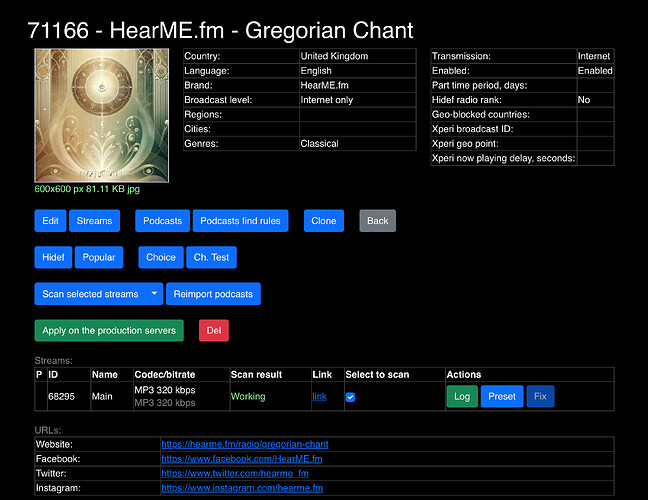Open the Podcasts button
This screenshot has width=648, height=500.
[x=162, y=220]
